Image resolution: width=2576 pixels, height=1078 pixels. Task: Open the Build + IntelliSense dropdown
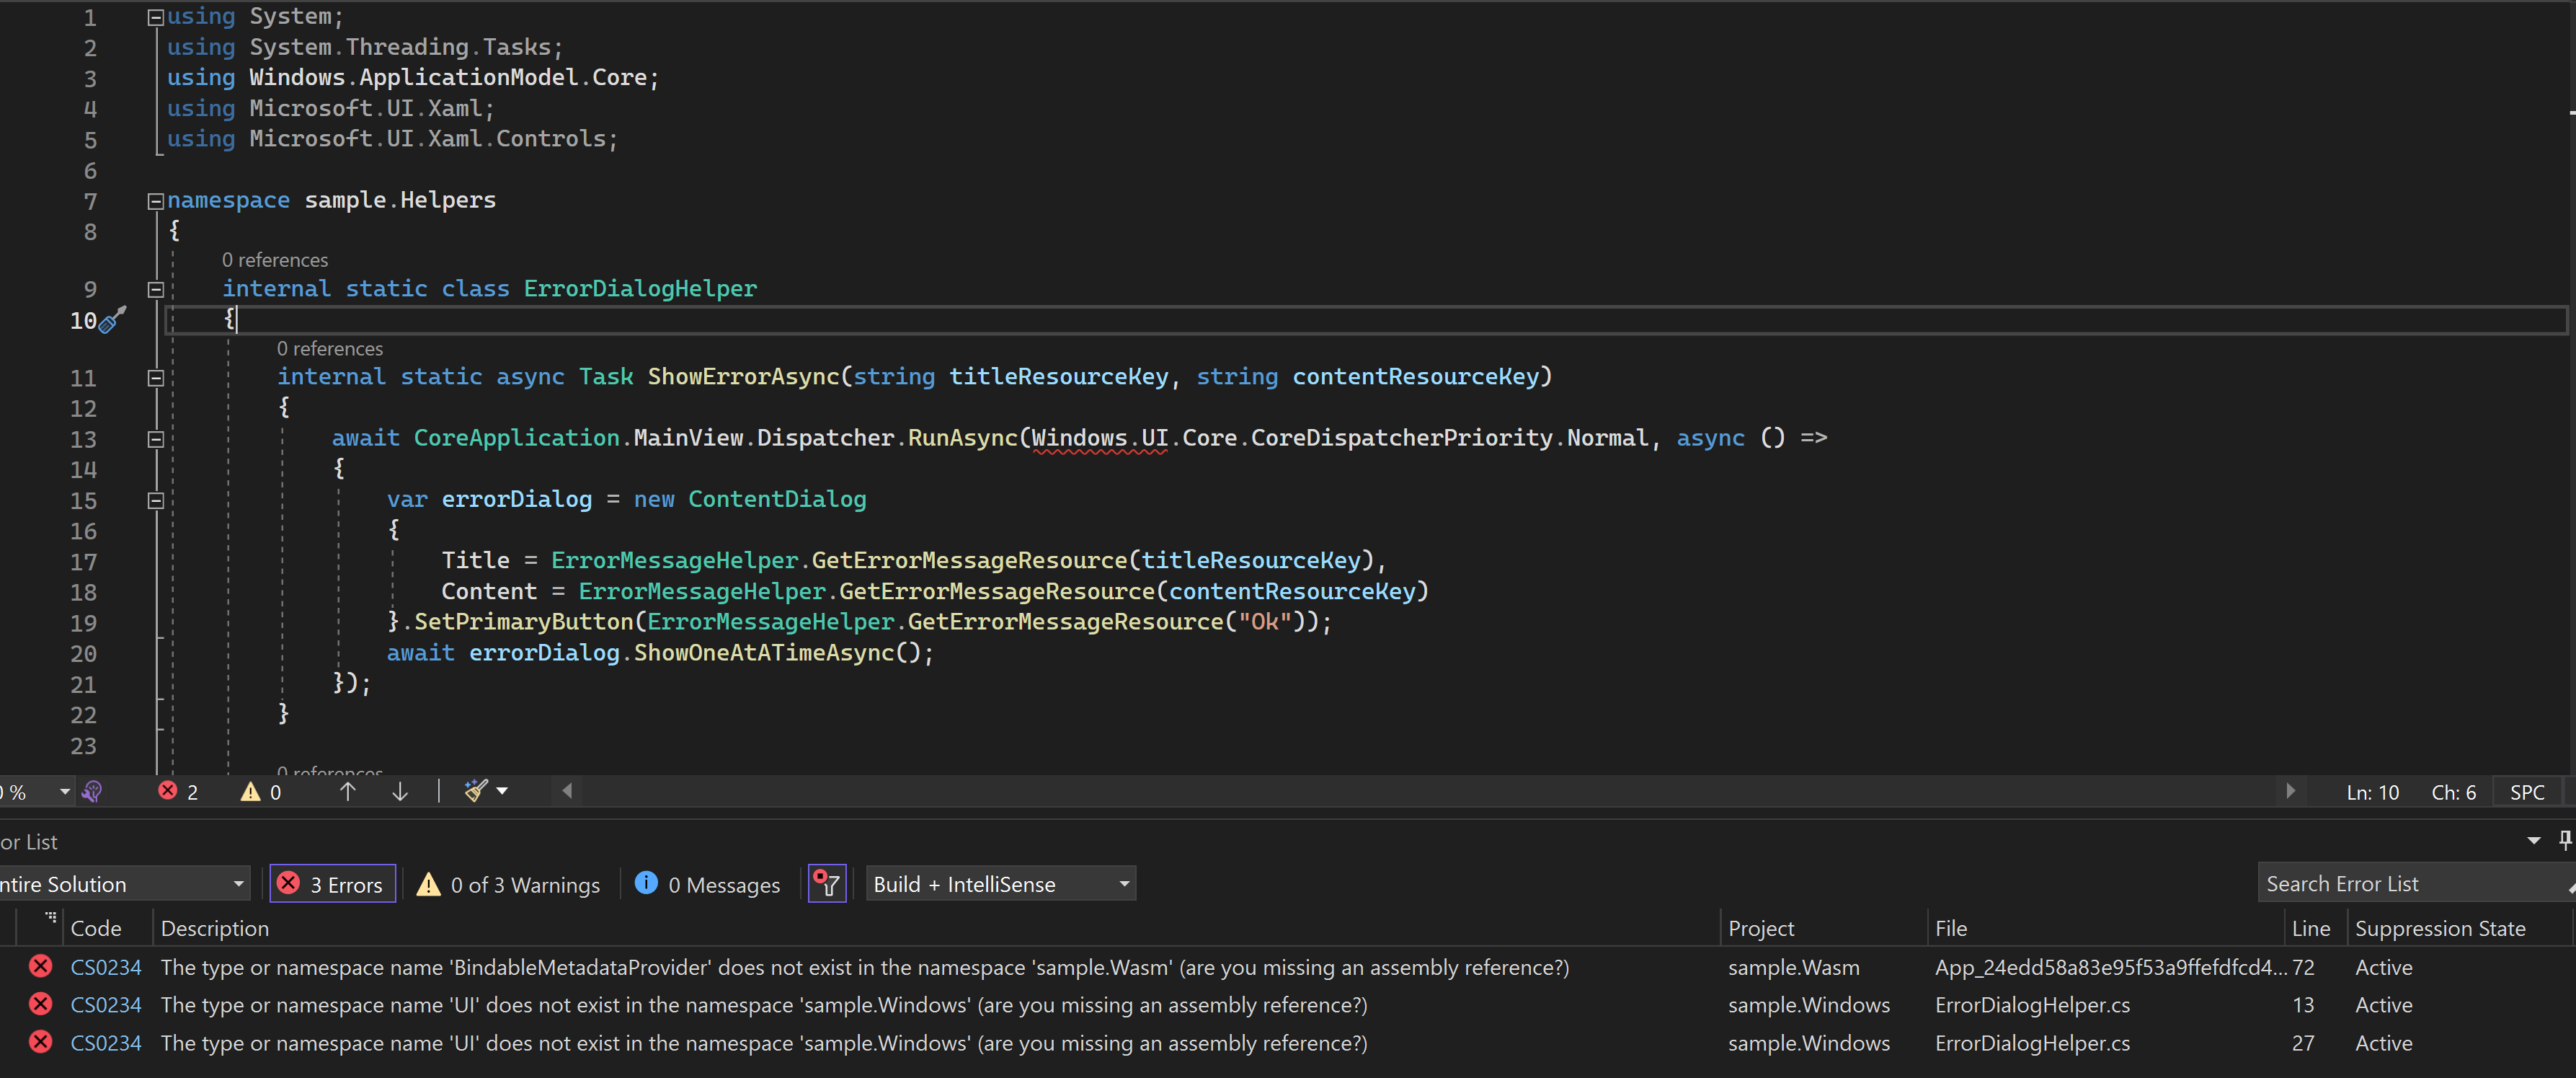pyautogui.click(x=1000, y=883)
